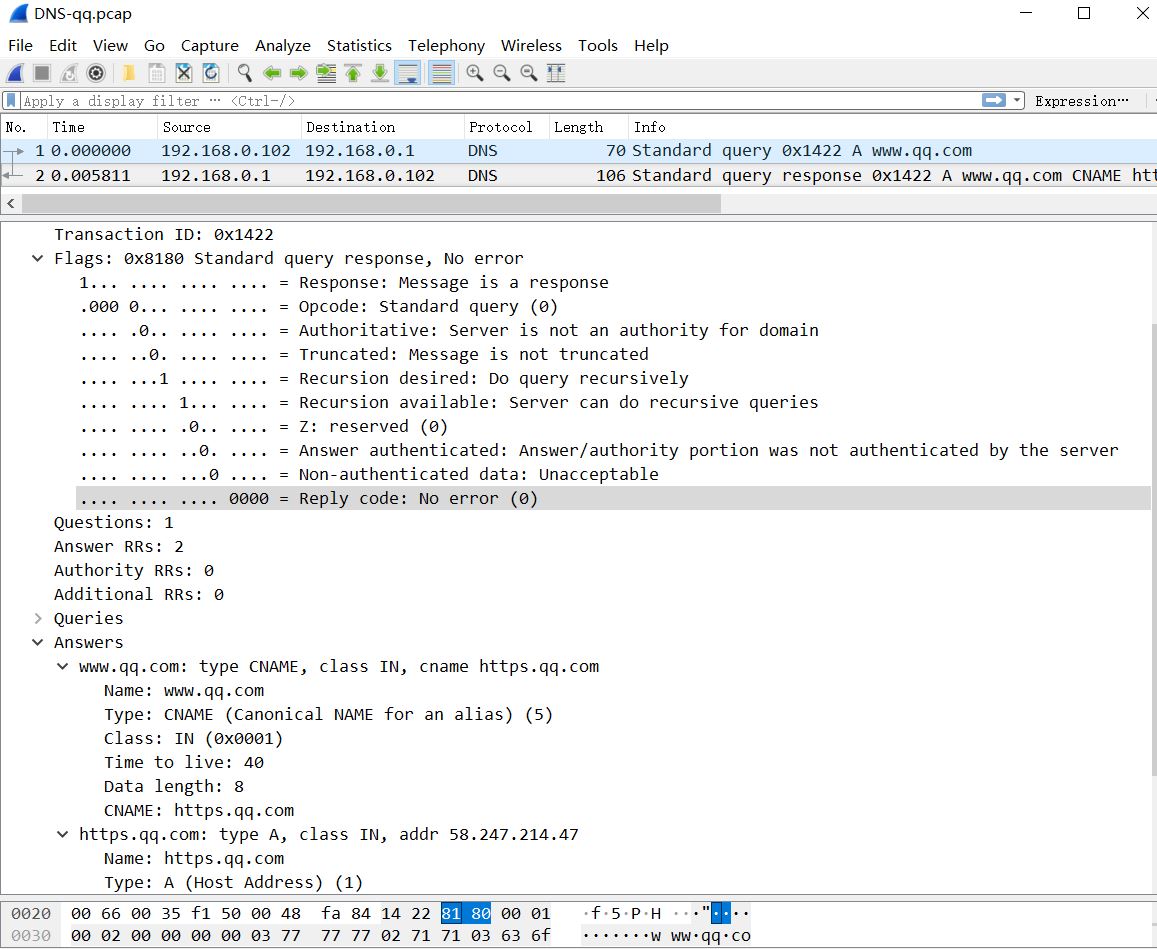
Task: Open the Edit menu
Action: [x=63, y=46]
